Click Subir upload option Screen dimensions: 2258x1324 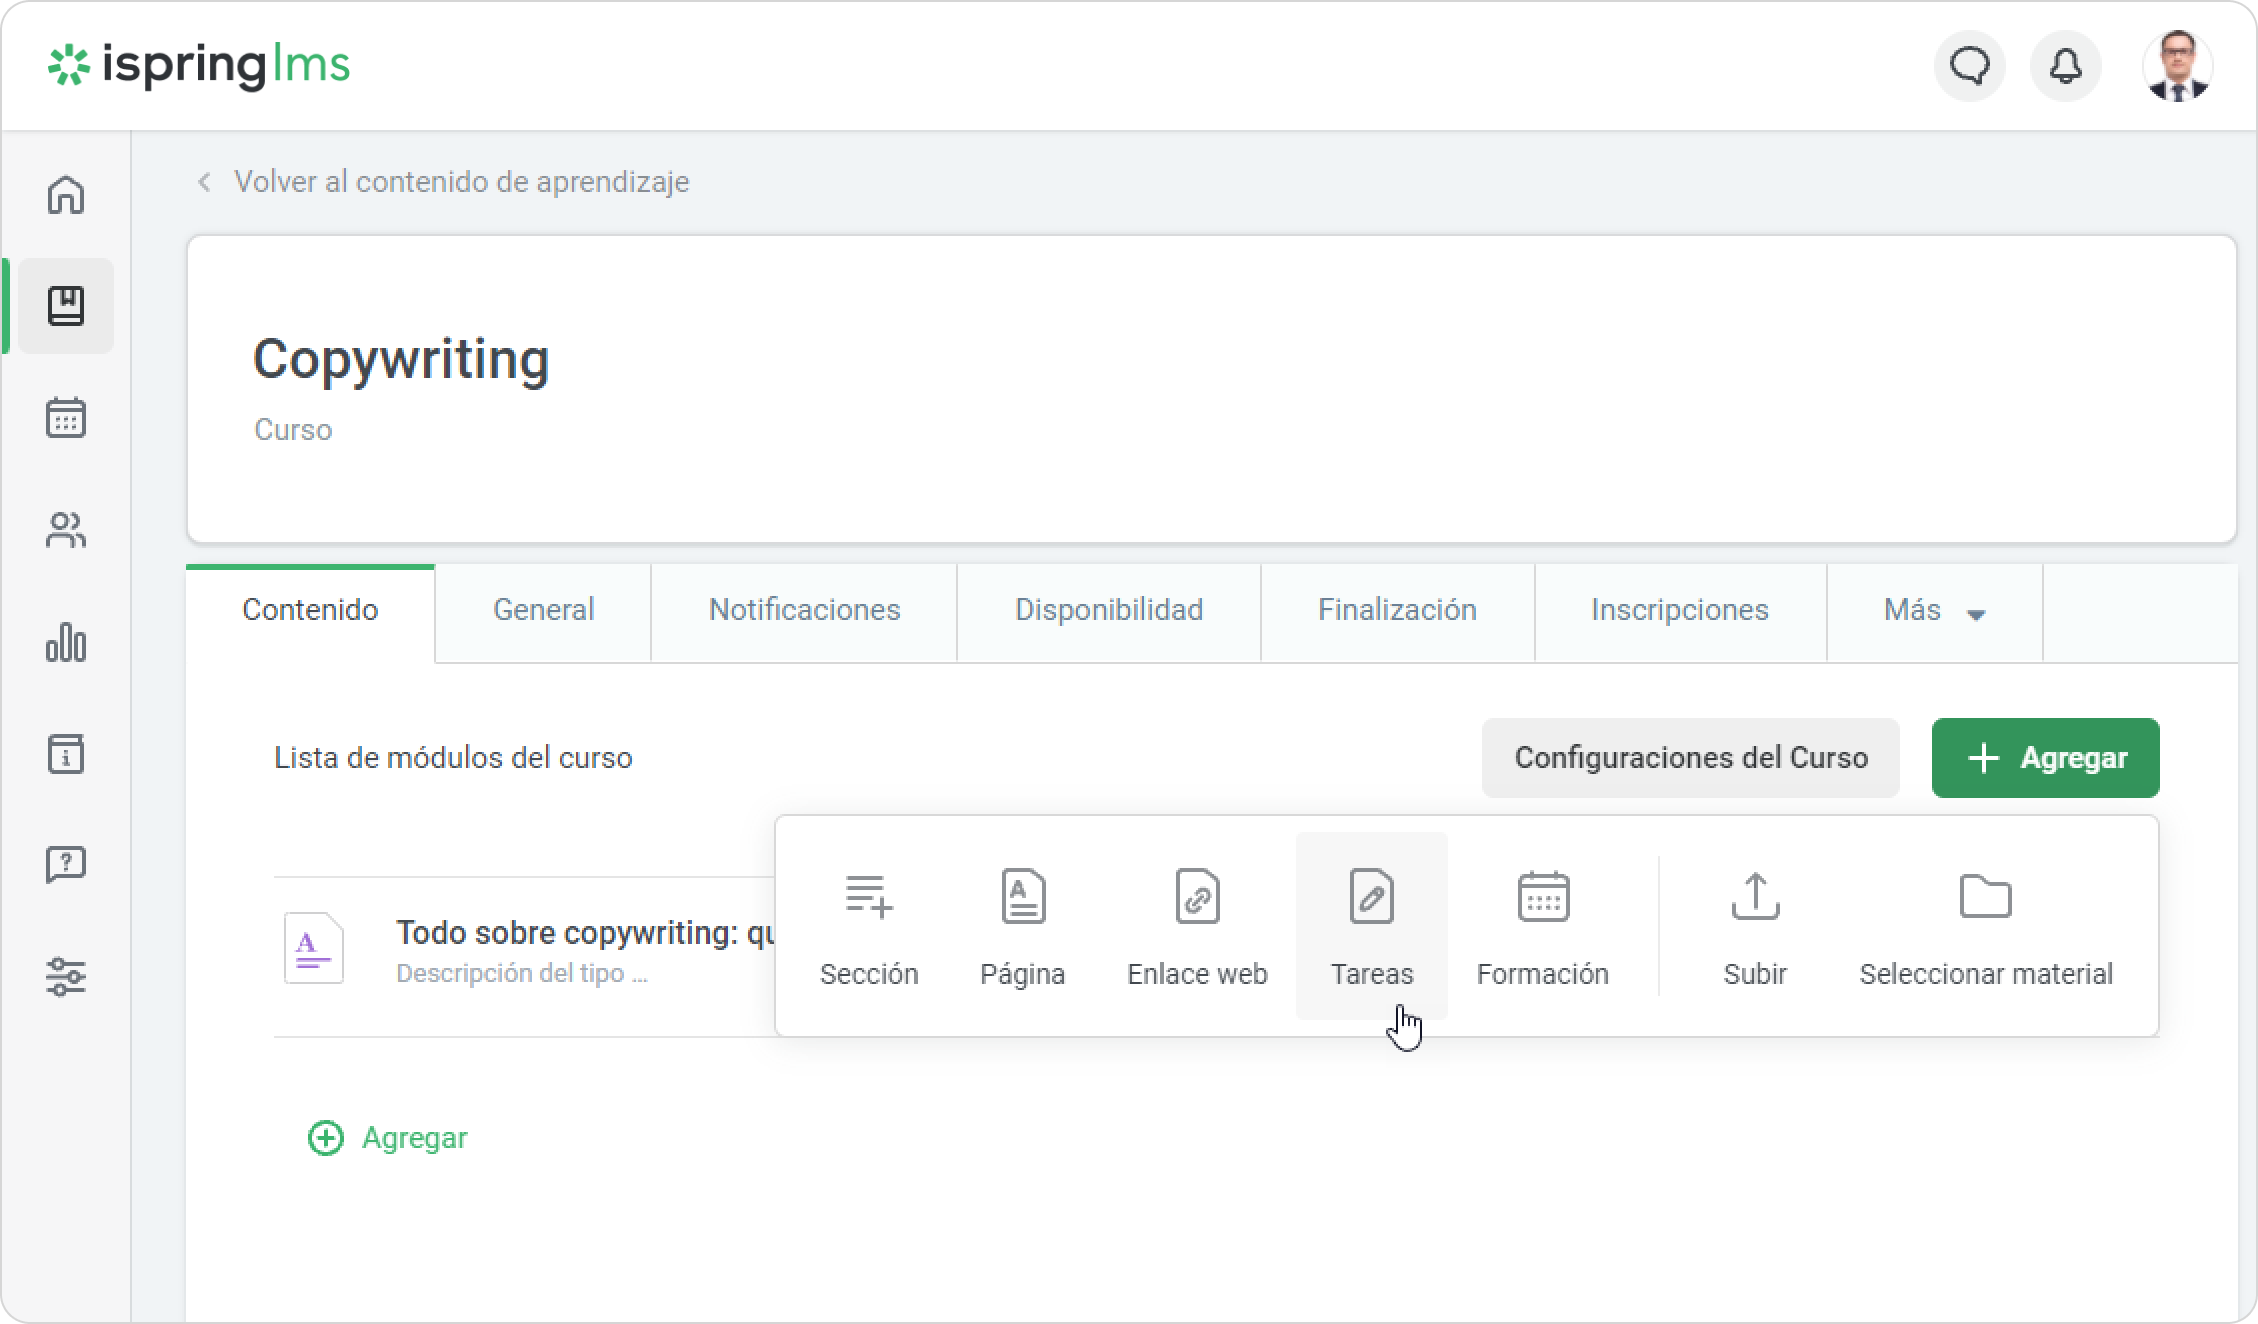[1754, 926]
